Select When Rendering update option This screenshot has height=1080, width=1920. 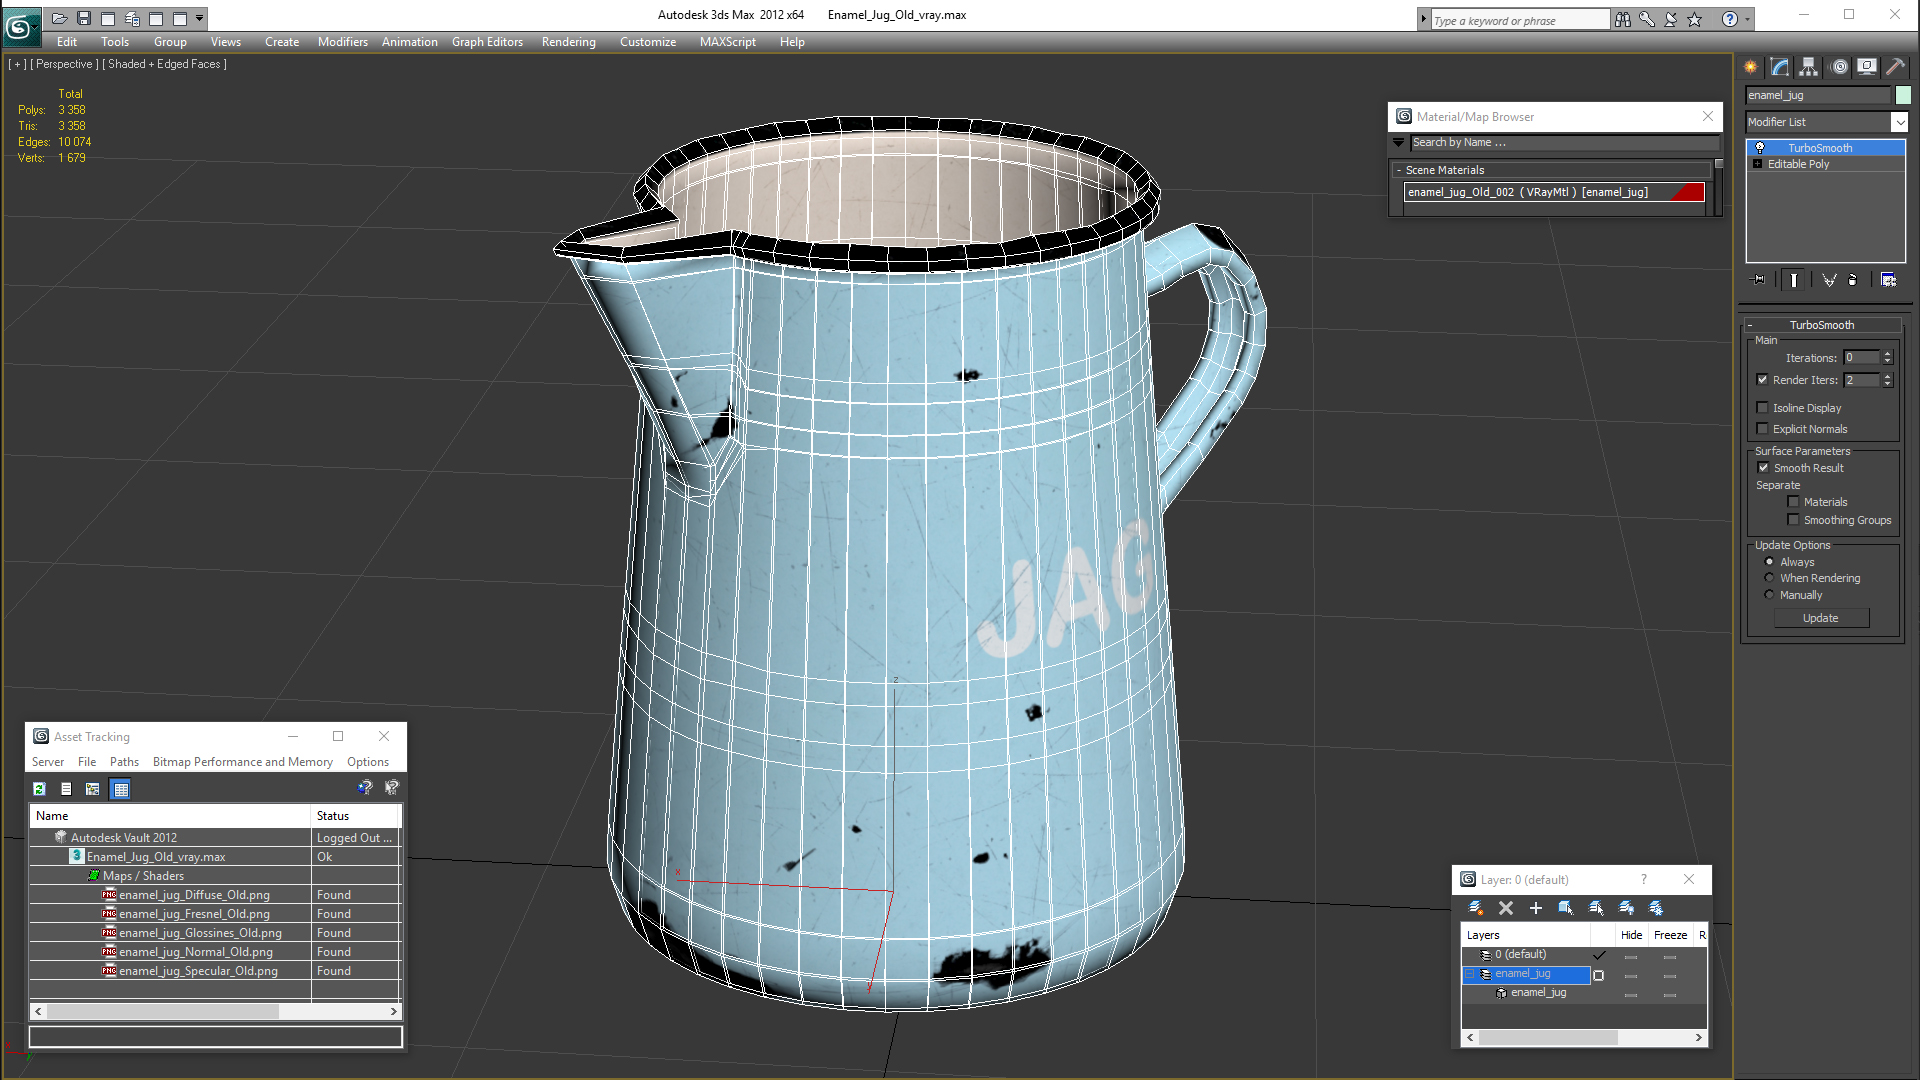pos(1770,578)
